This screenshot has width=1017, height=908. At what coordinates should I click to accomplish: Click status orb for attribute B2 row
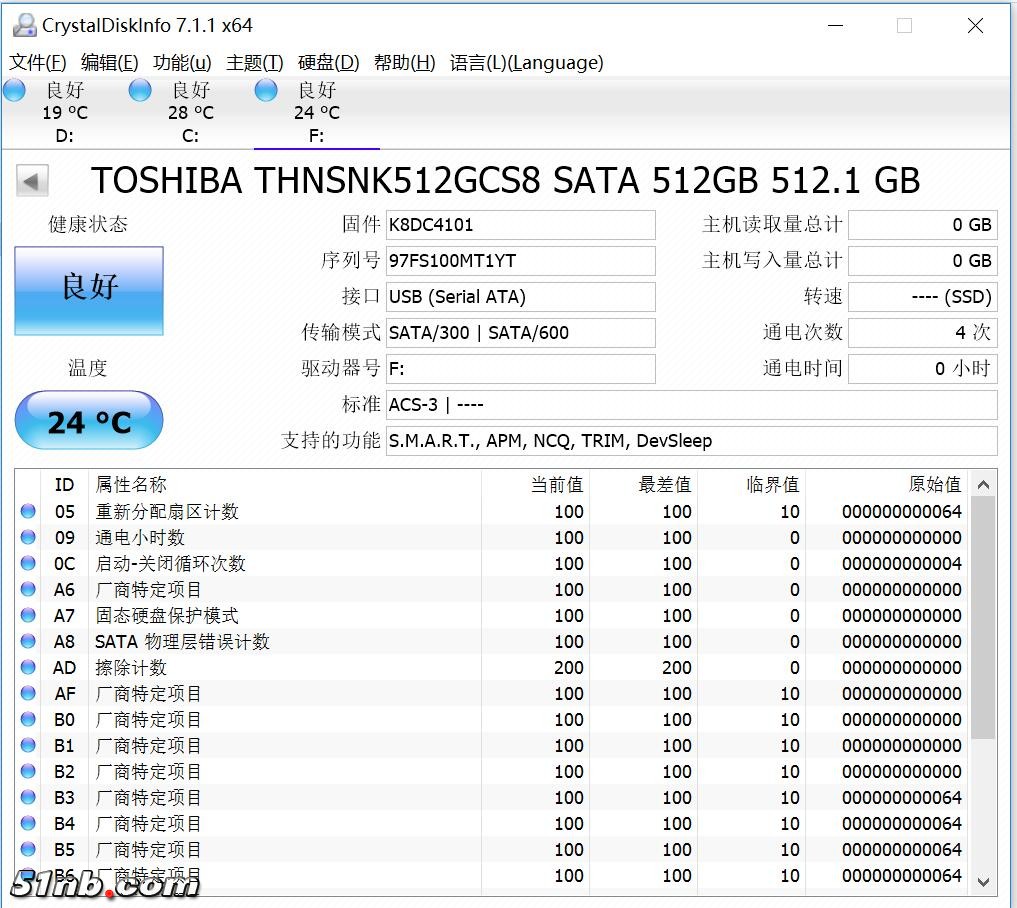coord(28,772)
